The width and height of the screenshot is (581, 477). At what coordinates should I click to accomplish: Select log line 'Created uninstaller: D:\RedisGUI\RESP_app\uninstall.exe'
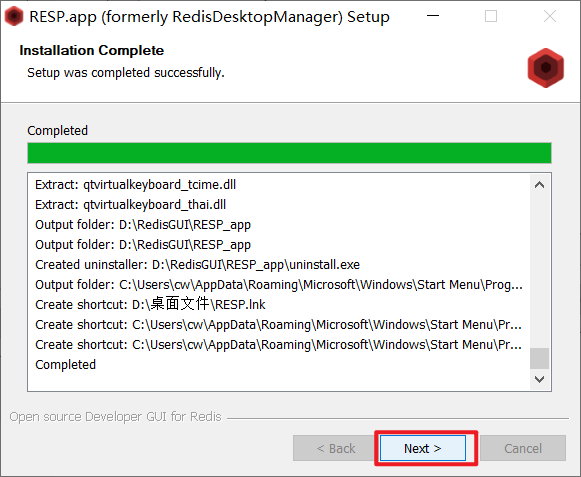[197, 265]
